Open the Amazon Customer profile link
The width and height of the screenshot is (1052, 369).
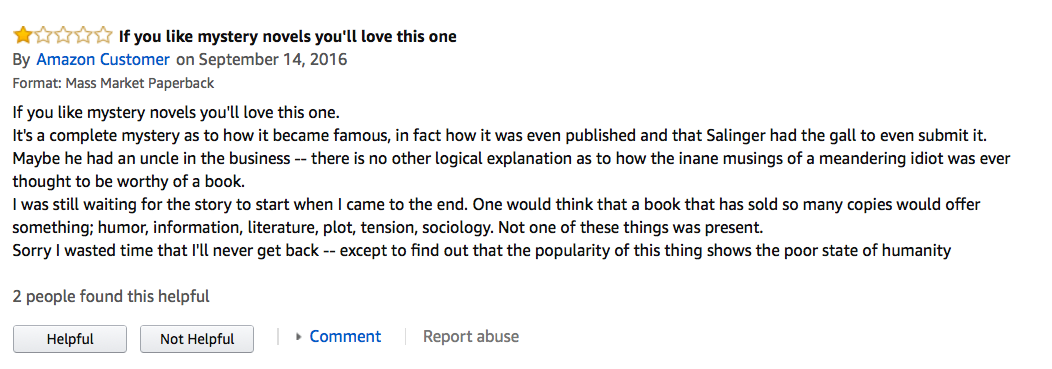(103, 60)
